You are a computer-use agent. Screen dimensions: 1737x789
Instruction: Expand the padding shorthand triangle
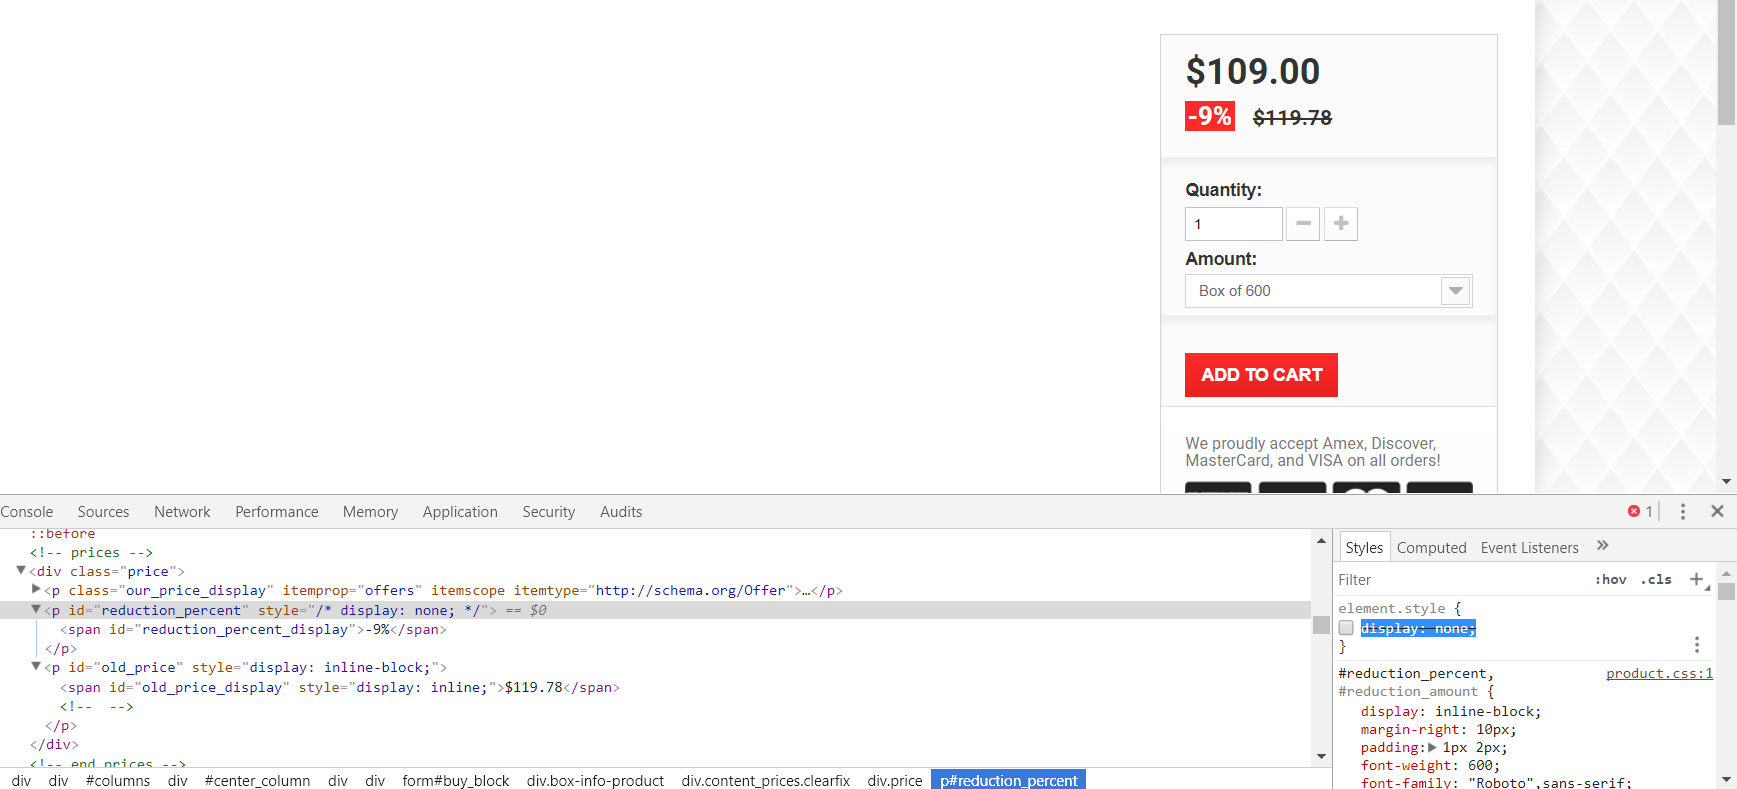[x=1432, y=747]
